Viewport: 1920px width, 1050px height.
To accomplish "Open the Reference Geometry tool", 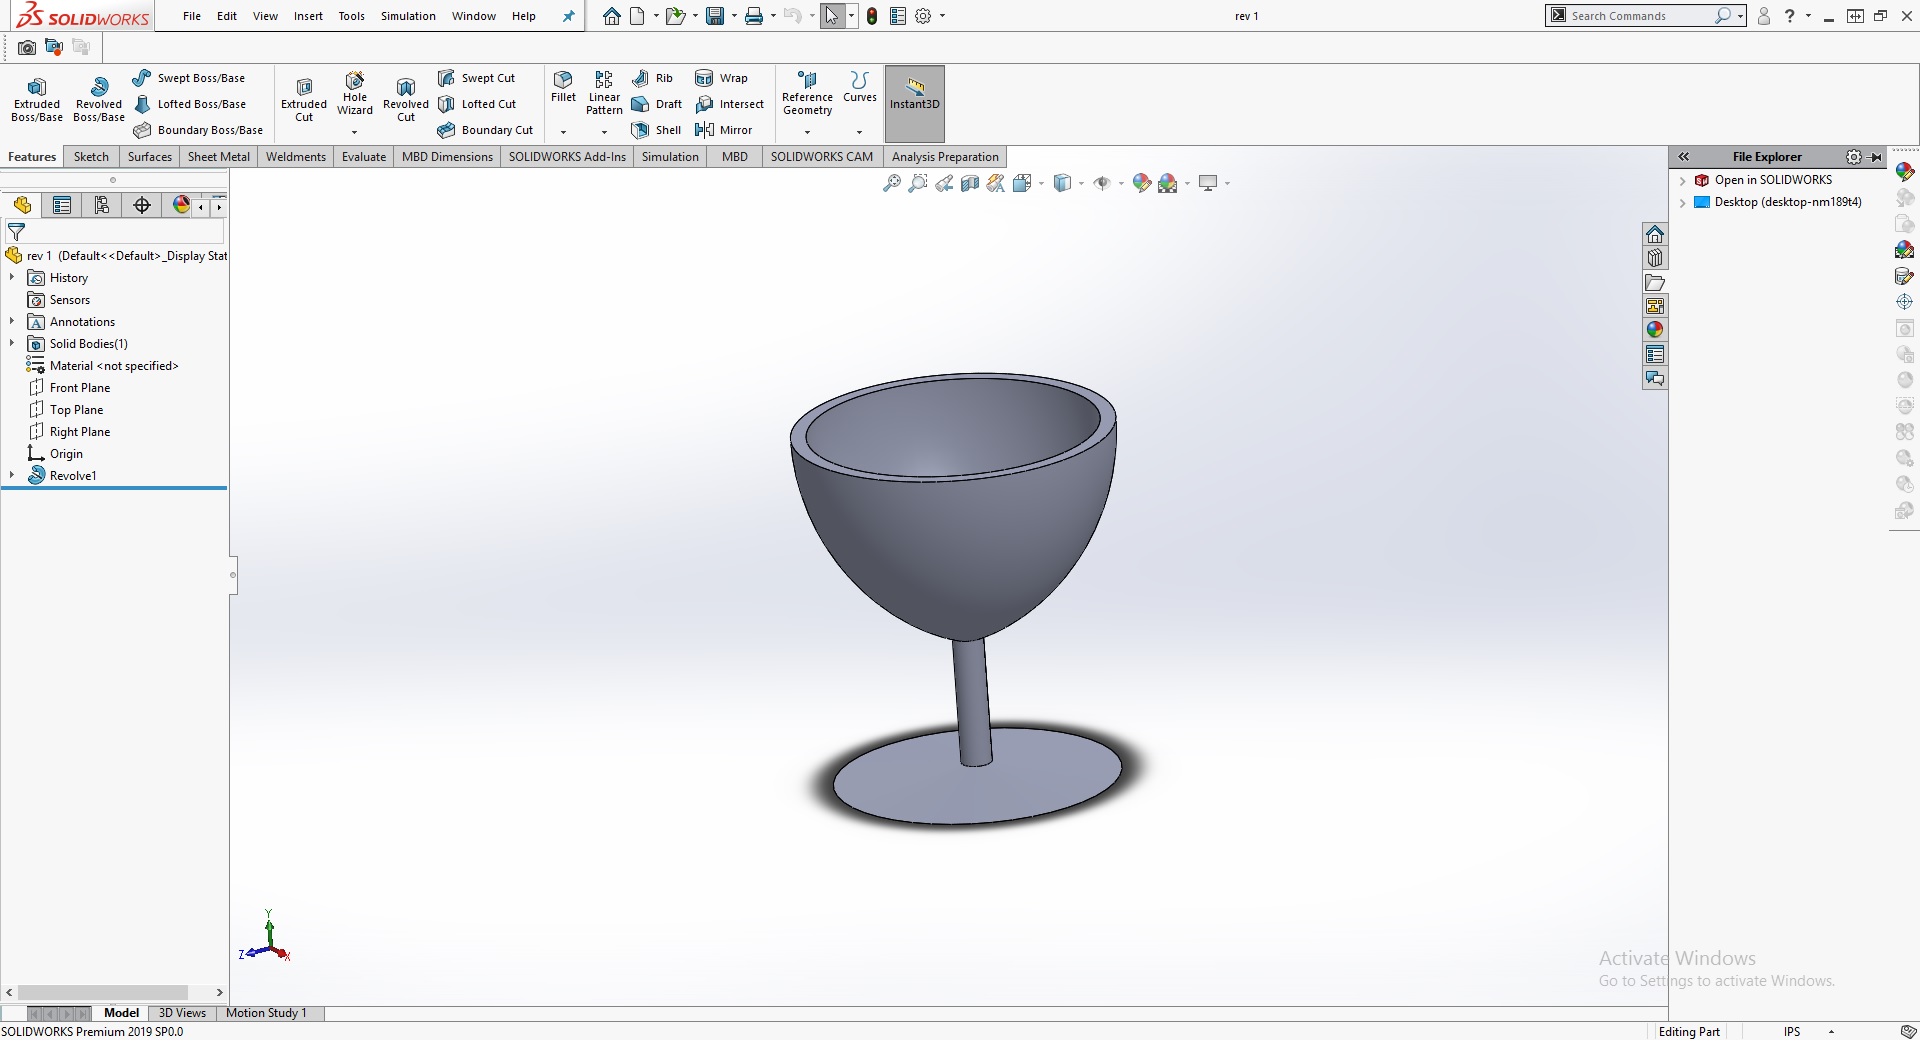I will tap(807, 93).
